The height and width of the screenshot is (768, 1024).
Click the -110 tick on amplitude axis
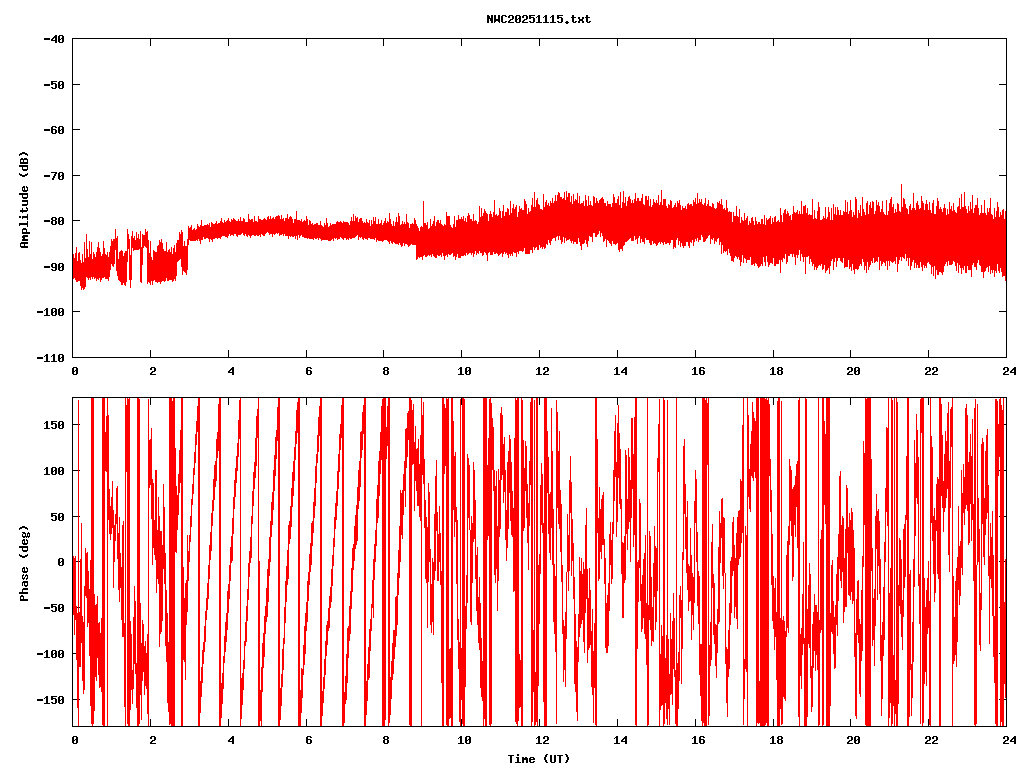pos(50,357)
